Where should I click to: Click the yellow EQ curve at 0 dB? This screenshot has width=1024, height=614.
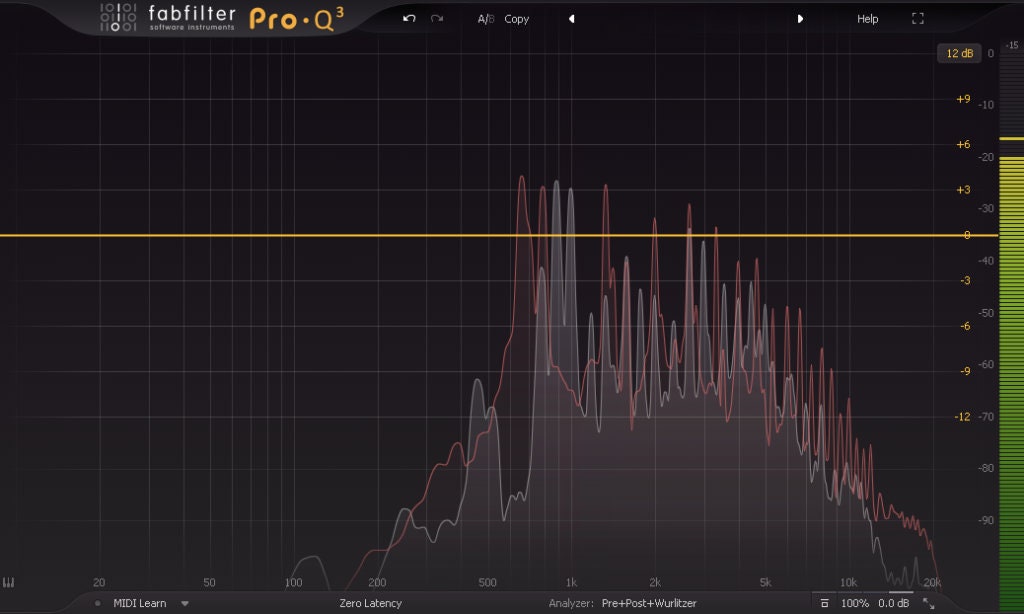499,235
